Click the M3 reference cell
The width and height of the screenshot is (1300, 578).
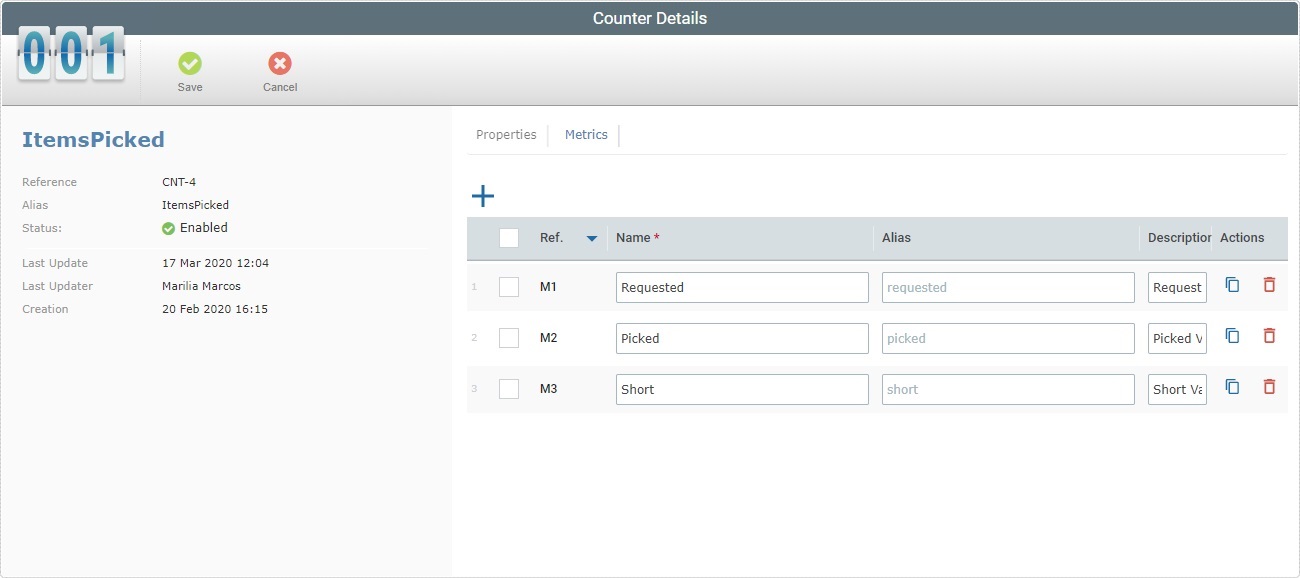click(548, 389)
